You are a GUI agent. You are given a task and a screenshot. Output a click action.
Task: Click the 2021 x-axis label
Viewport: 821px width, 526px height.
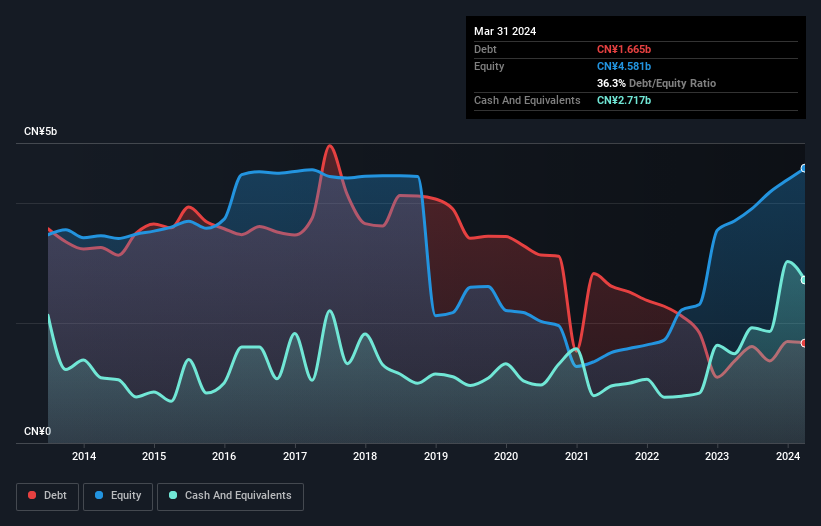(x=576, y=456)
